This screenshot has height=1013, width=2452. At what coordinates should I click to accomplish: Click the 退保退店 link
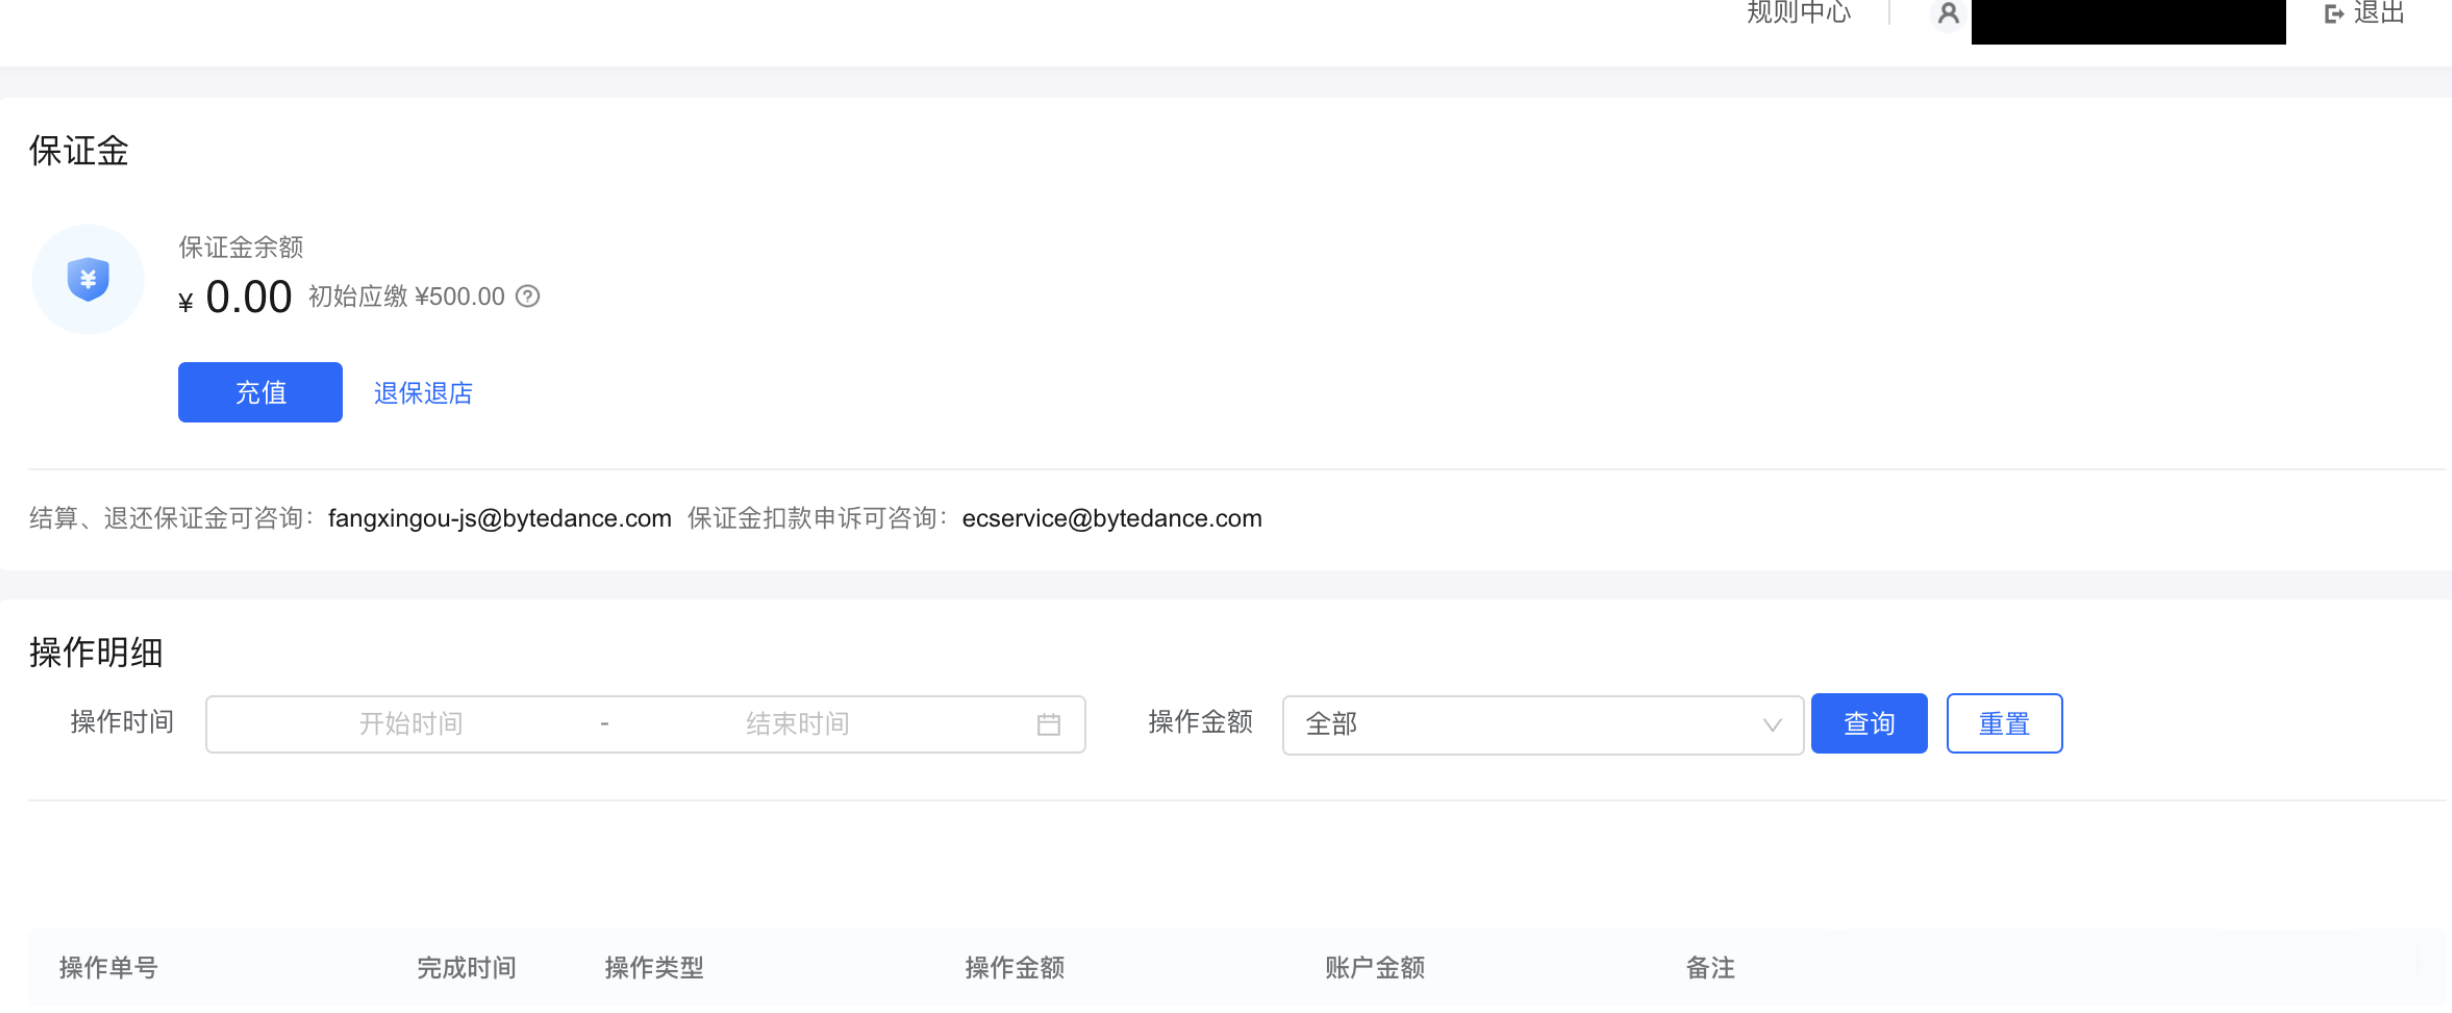coord(422,392)
